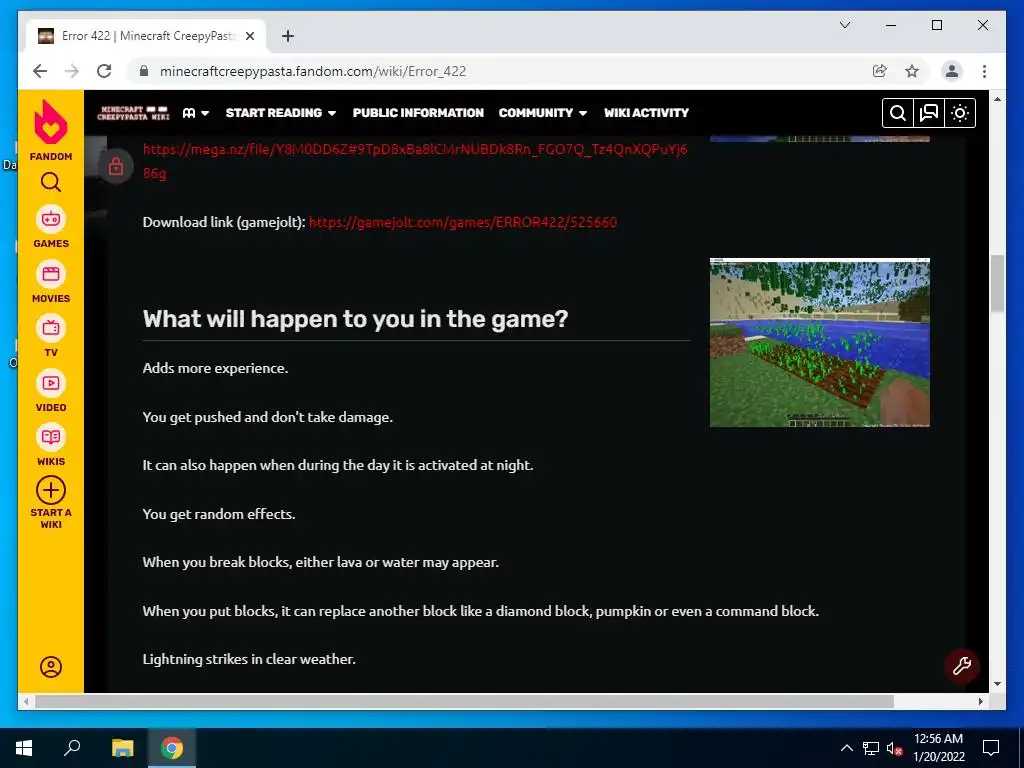Open the Video icon in sidebar
The image size is (1024, 768).
coord(51,383)
